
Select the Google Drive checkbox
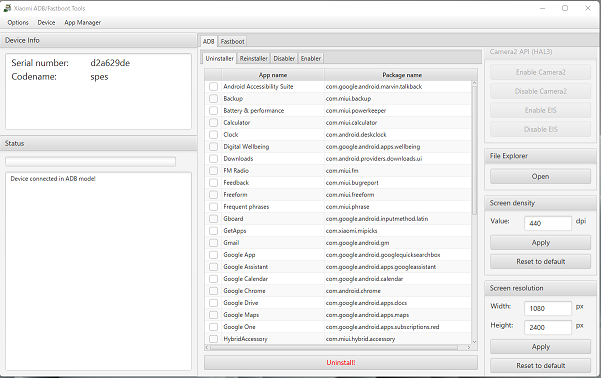pos(213,303)
